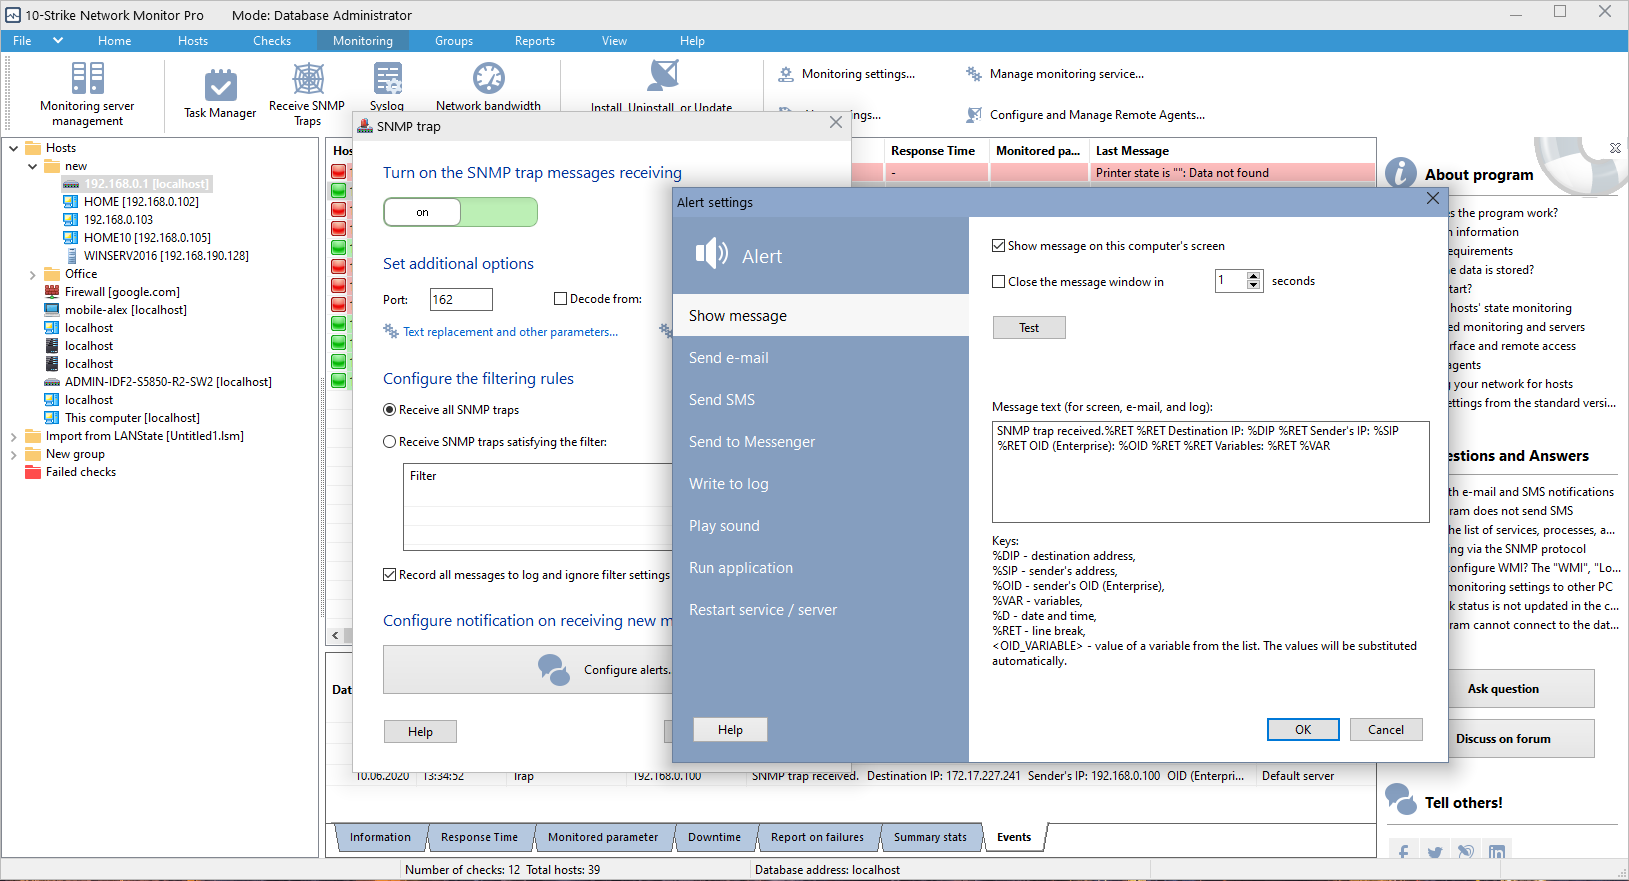This screenshot has height=881, width=1629.
Task: Open the Hosts ribbon tab
Action: point(193,41)
